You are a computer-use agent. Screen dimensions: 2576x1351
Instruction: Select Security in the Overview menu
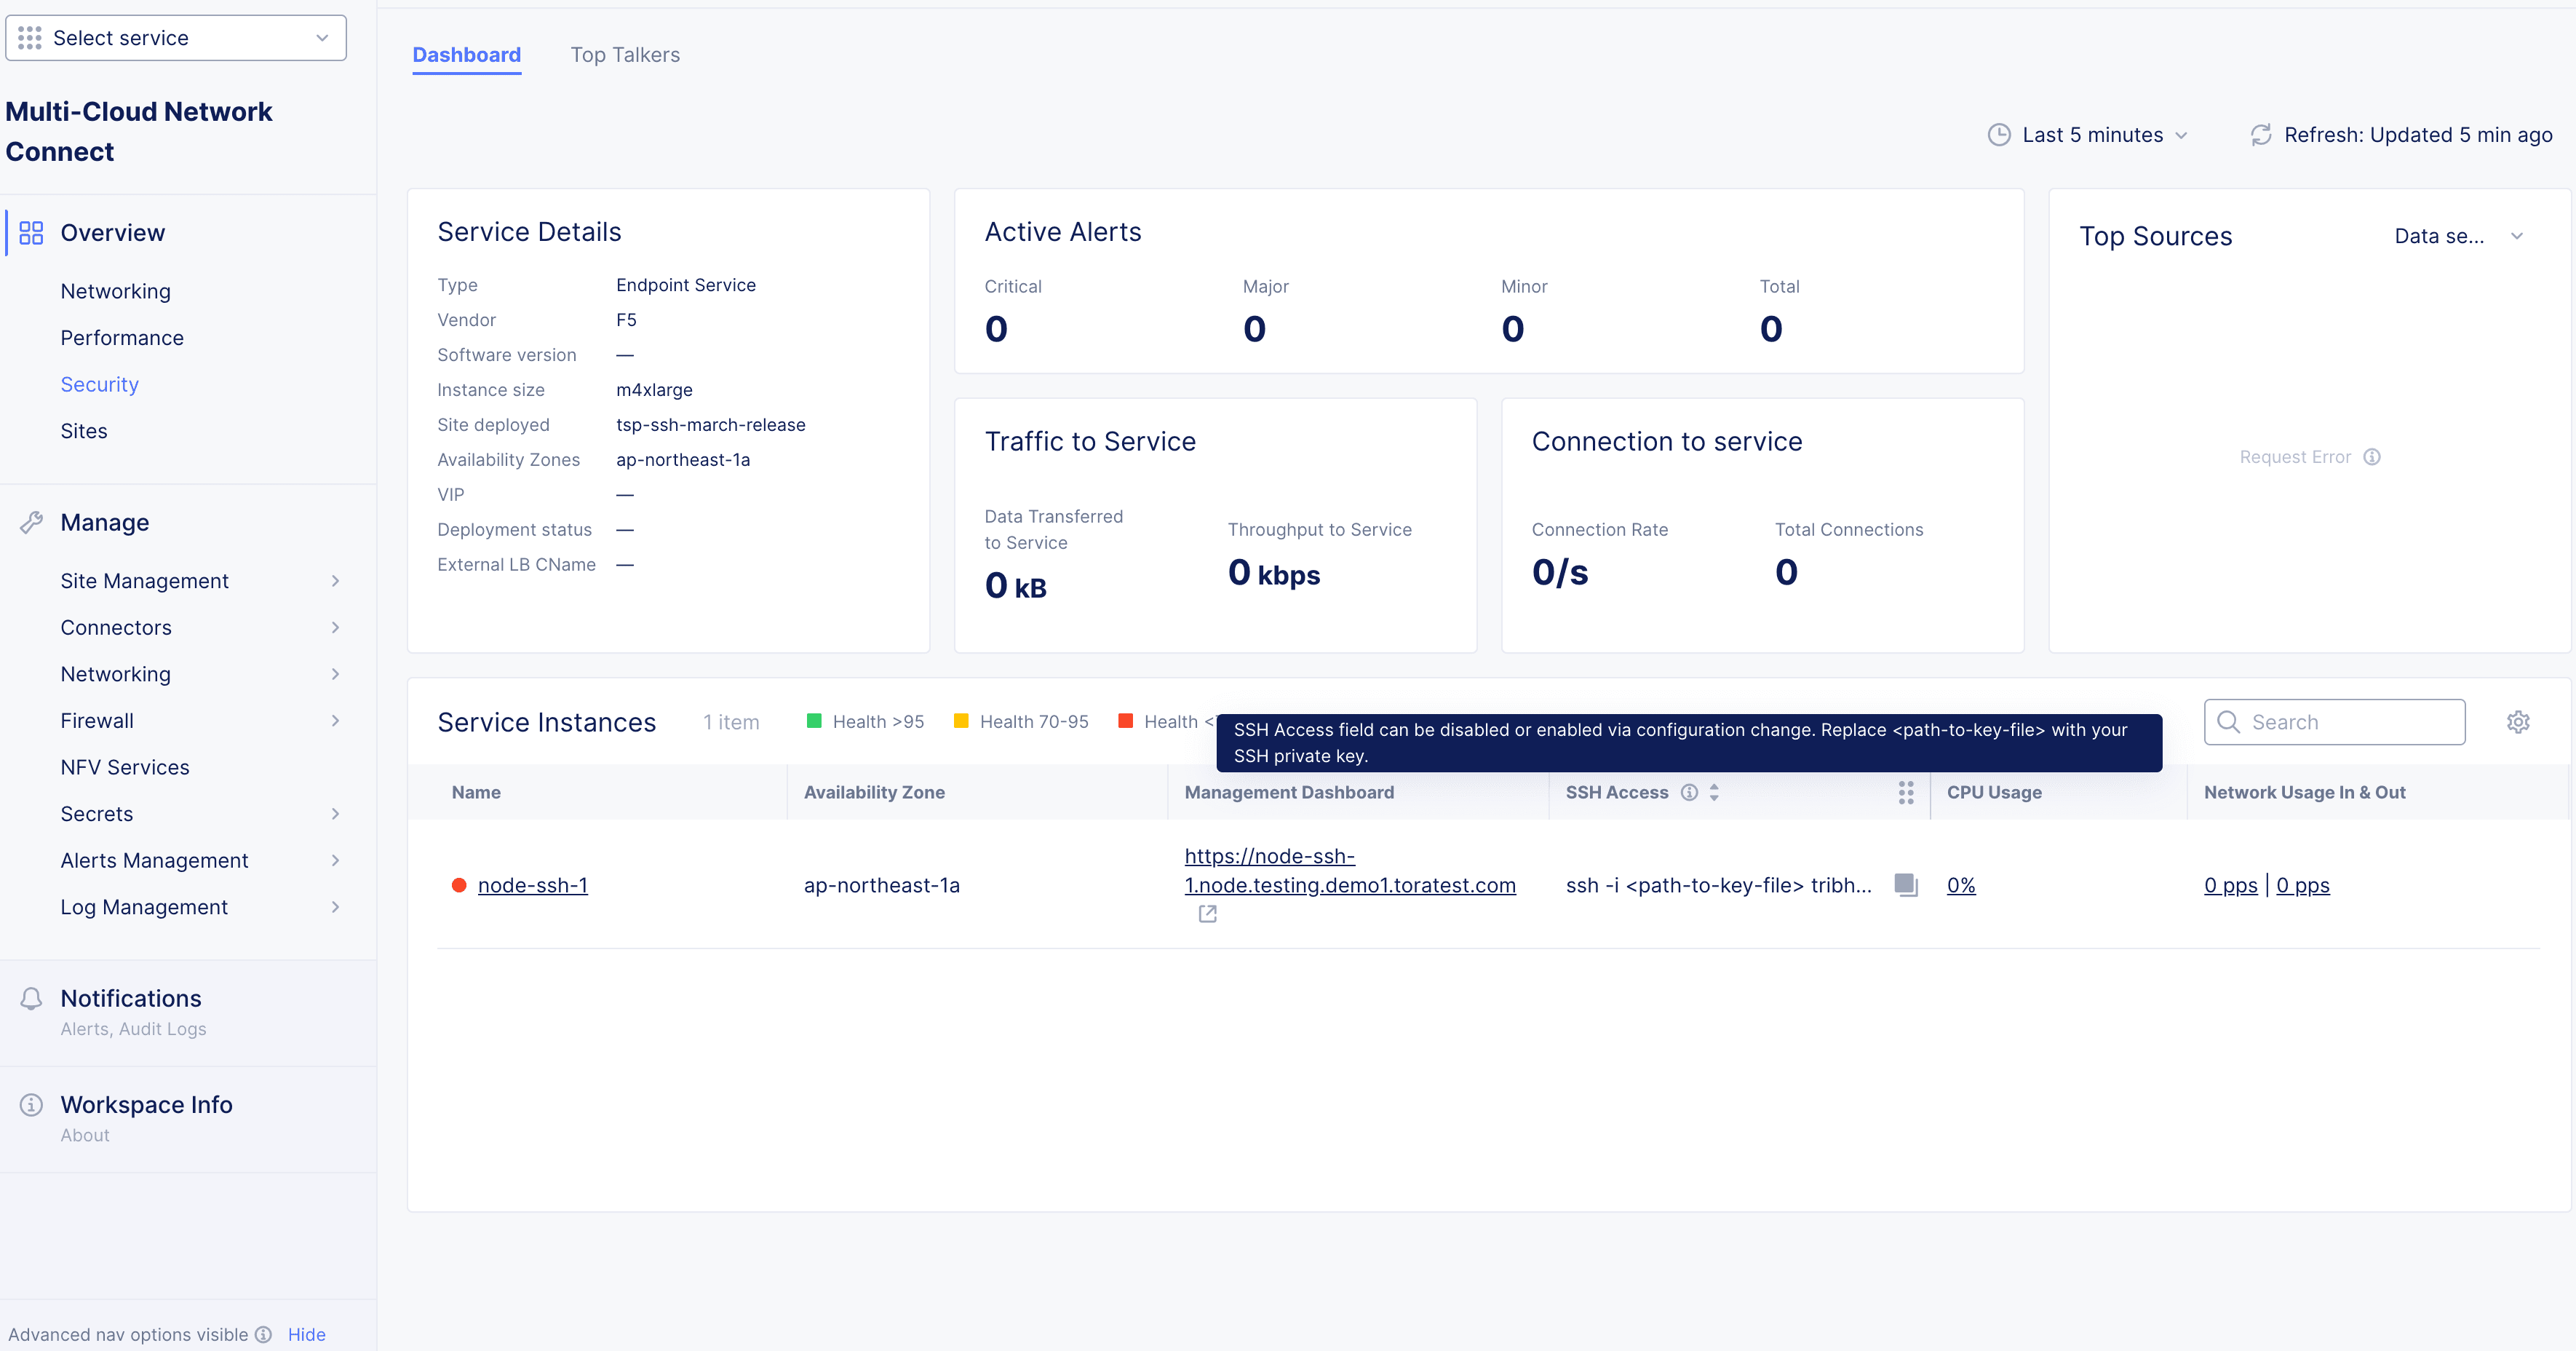pyautogui.click(x=99, y=384)
